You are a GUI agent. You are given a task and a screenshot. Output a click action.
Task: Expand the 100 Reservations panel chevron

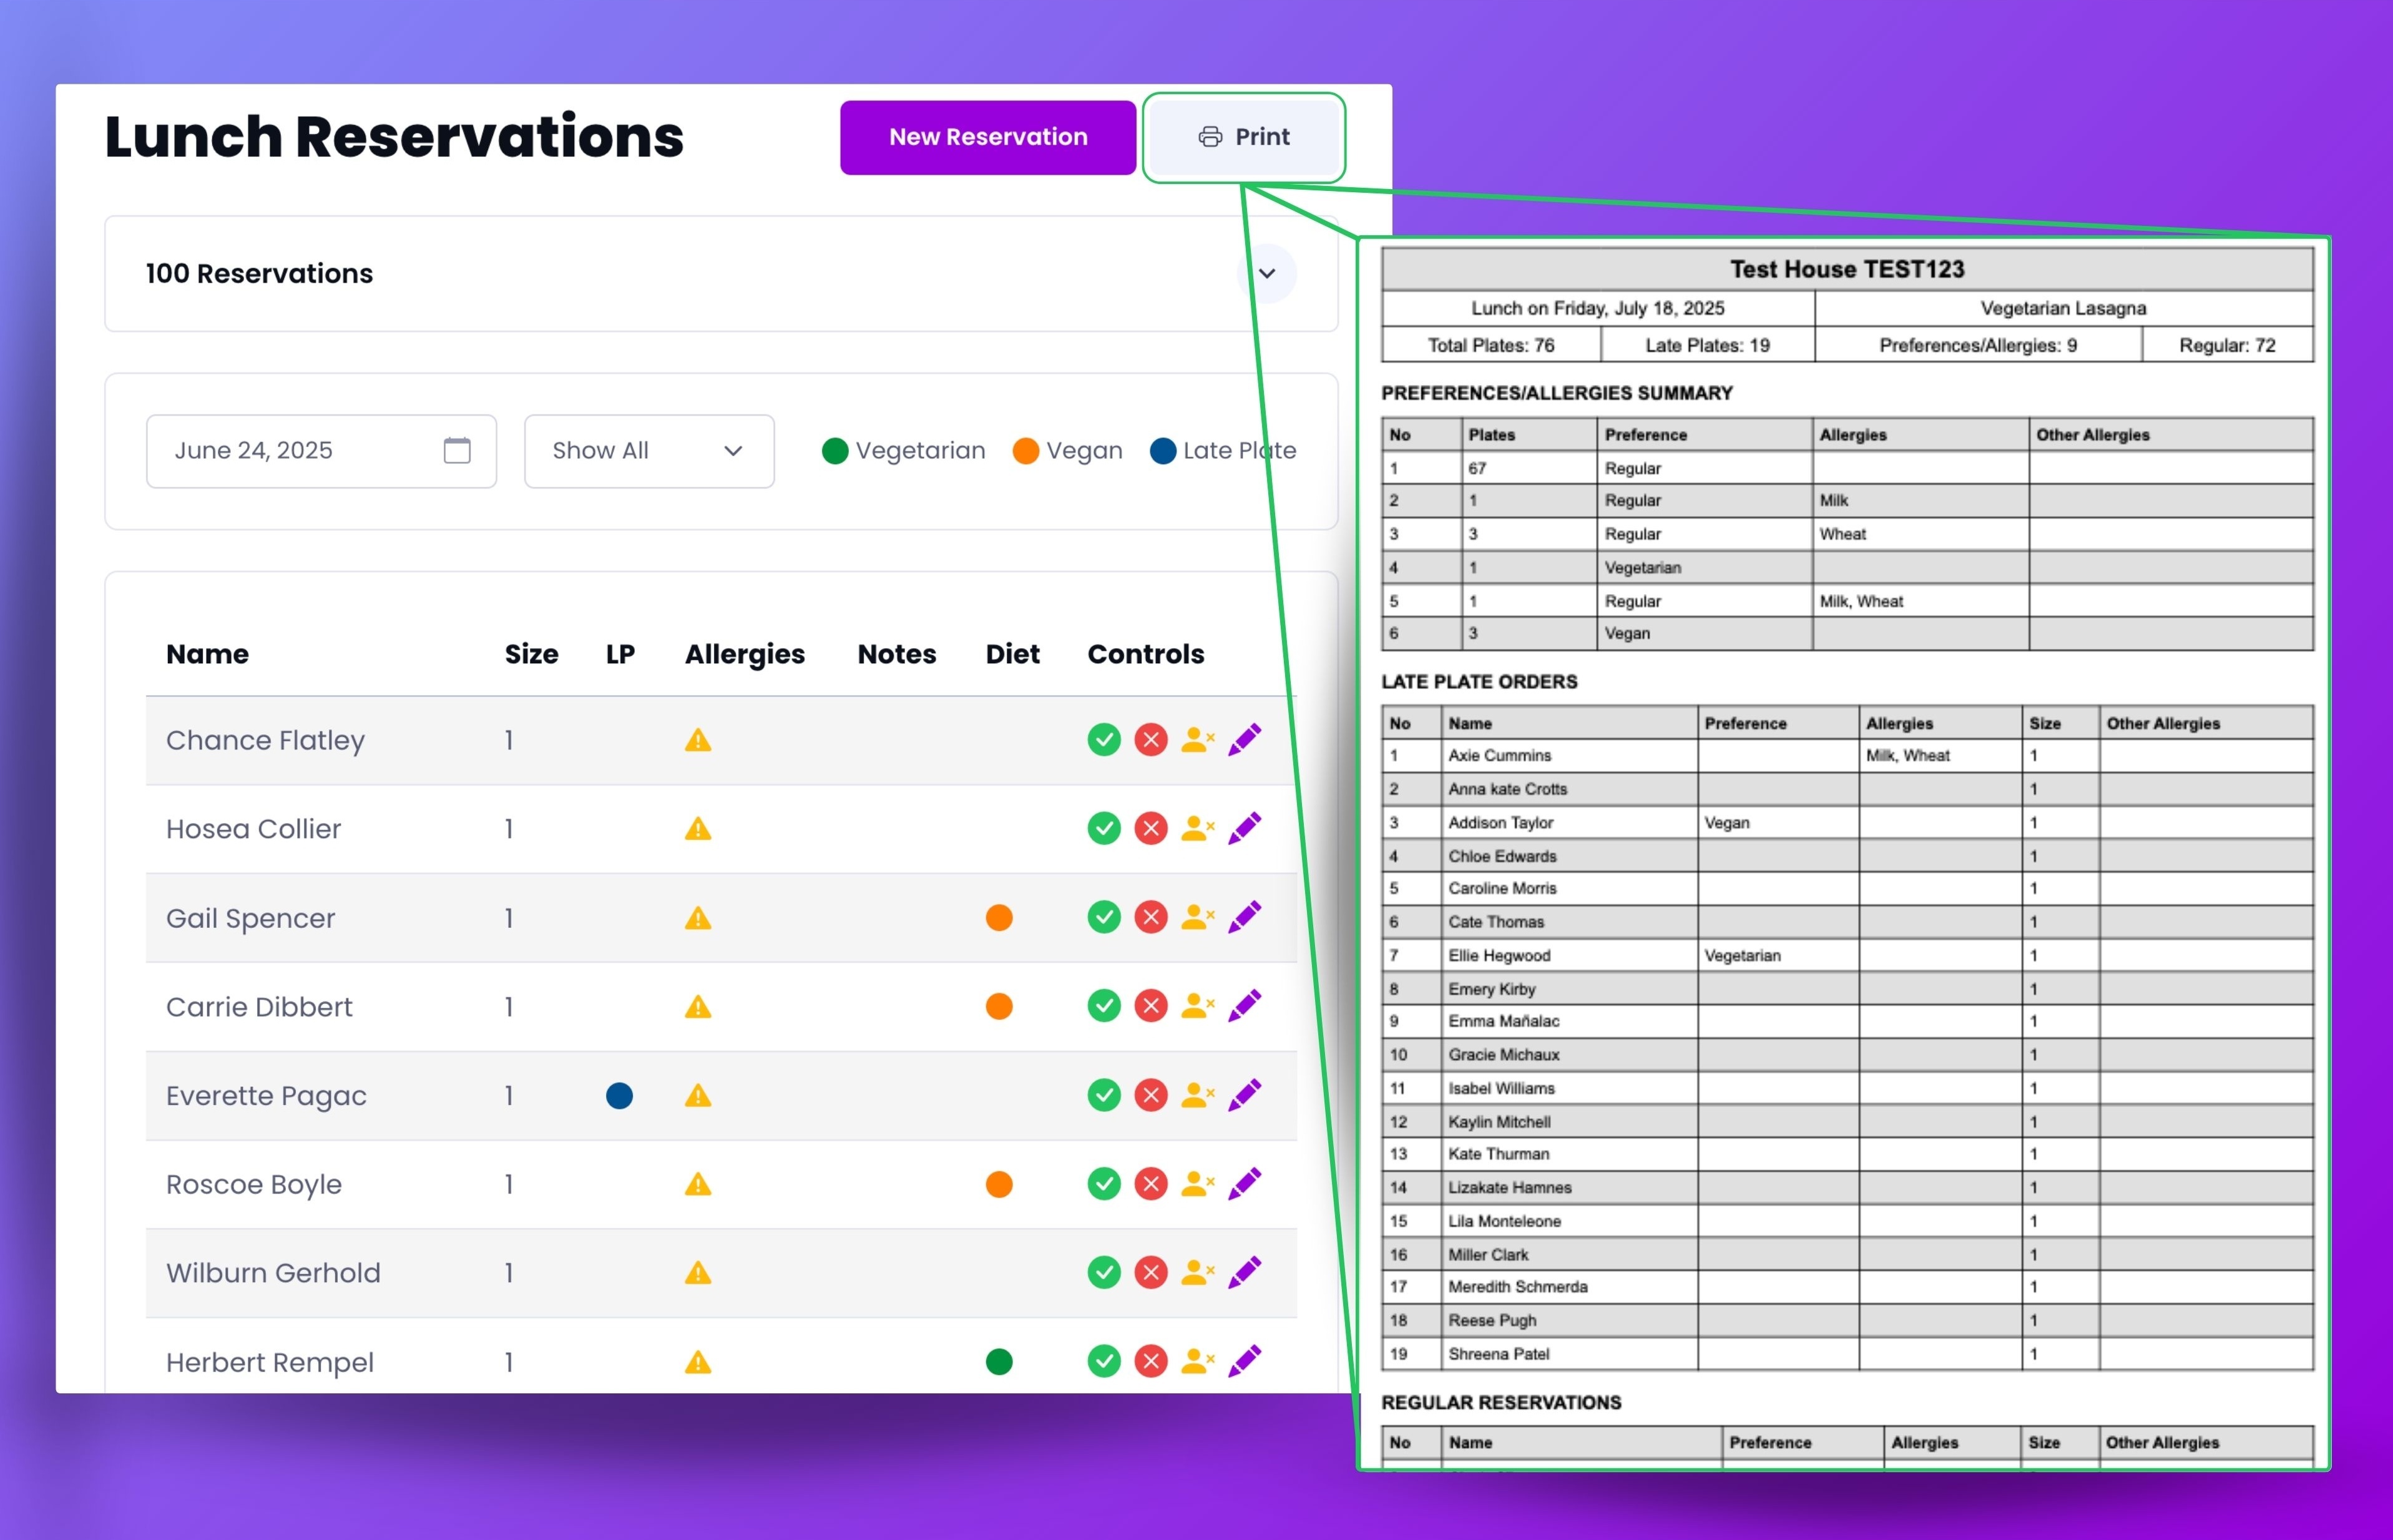click(1267, 274)
